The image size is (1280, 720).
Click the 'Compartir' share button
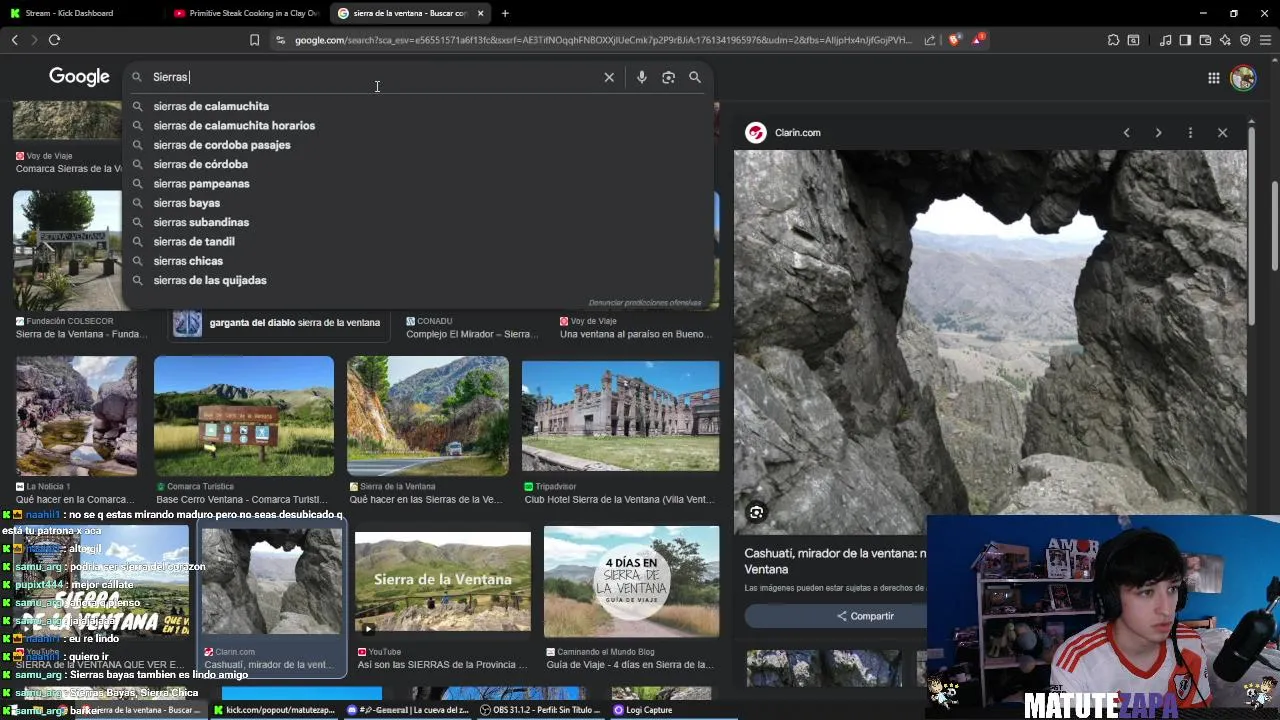click(866, 616)
